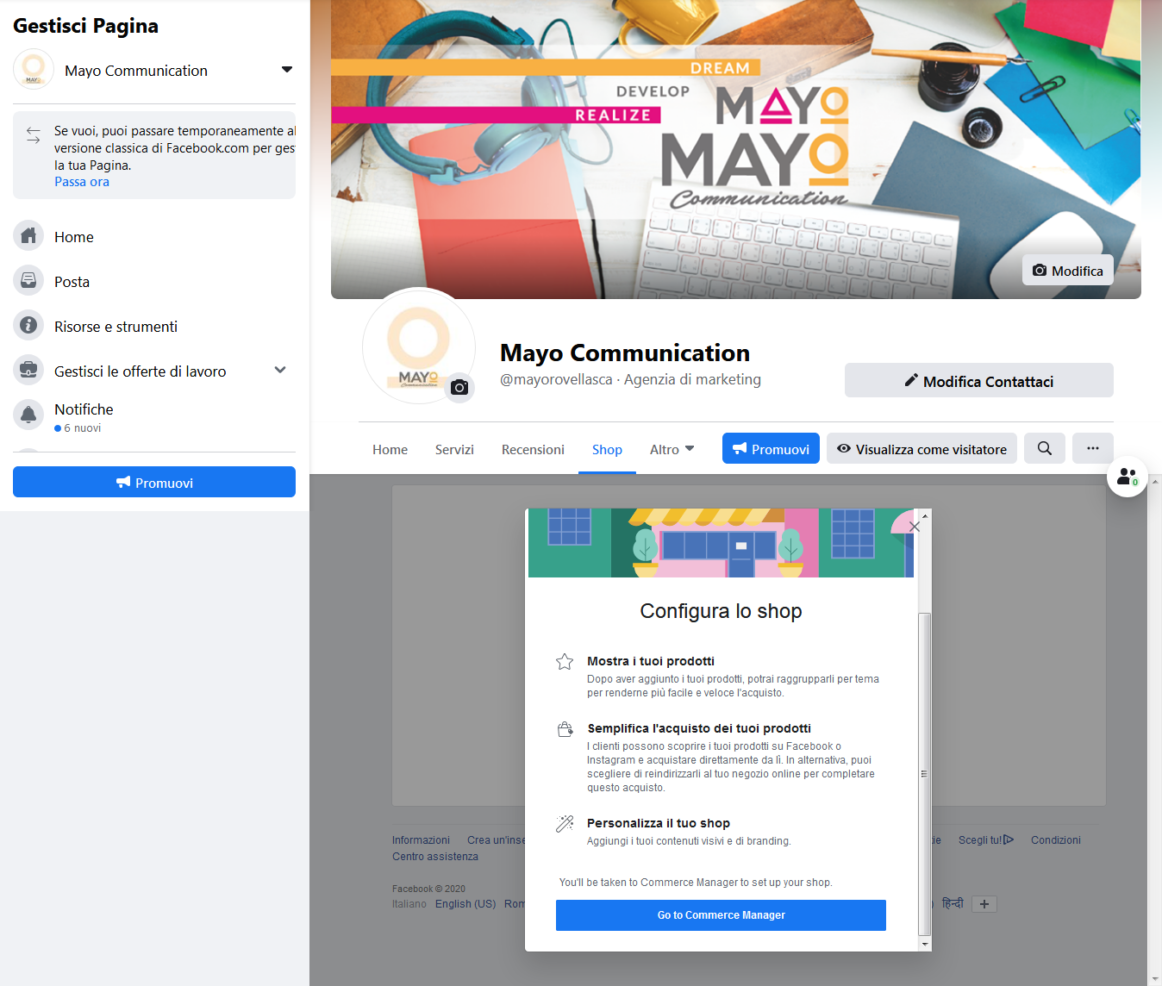
Task: Click the blue Promuovi button in sidebar
Action: coord(154,482)
